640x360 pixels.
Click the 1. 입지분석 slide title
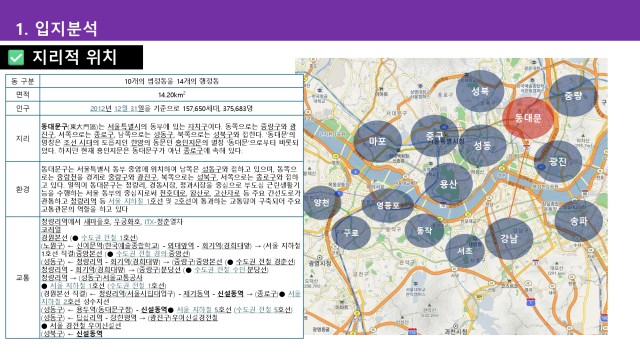(x=56, y=29)
